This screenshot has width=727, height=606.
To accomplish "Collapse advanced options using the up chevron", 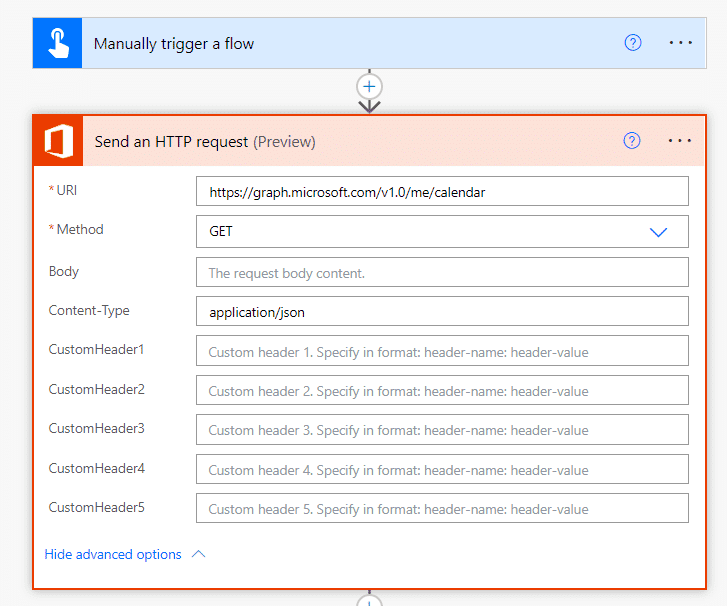I will [x=198, y=554].
